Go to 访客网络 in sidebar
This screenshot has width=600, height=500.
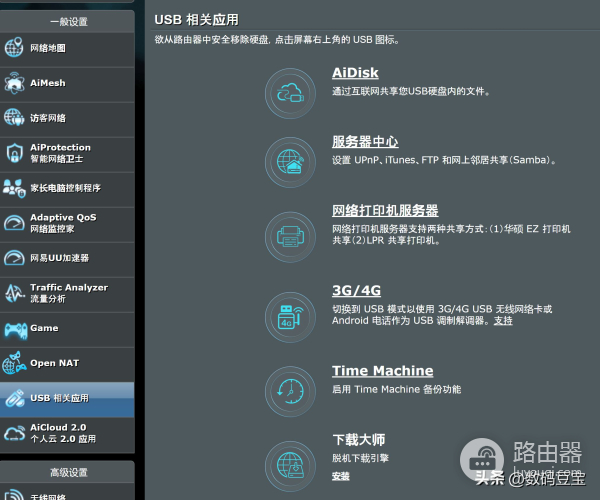[x=67, y=120]
